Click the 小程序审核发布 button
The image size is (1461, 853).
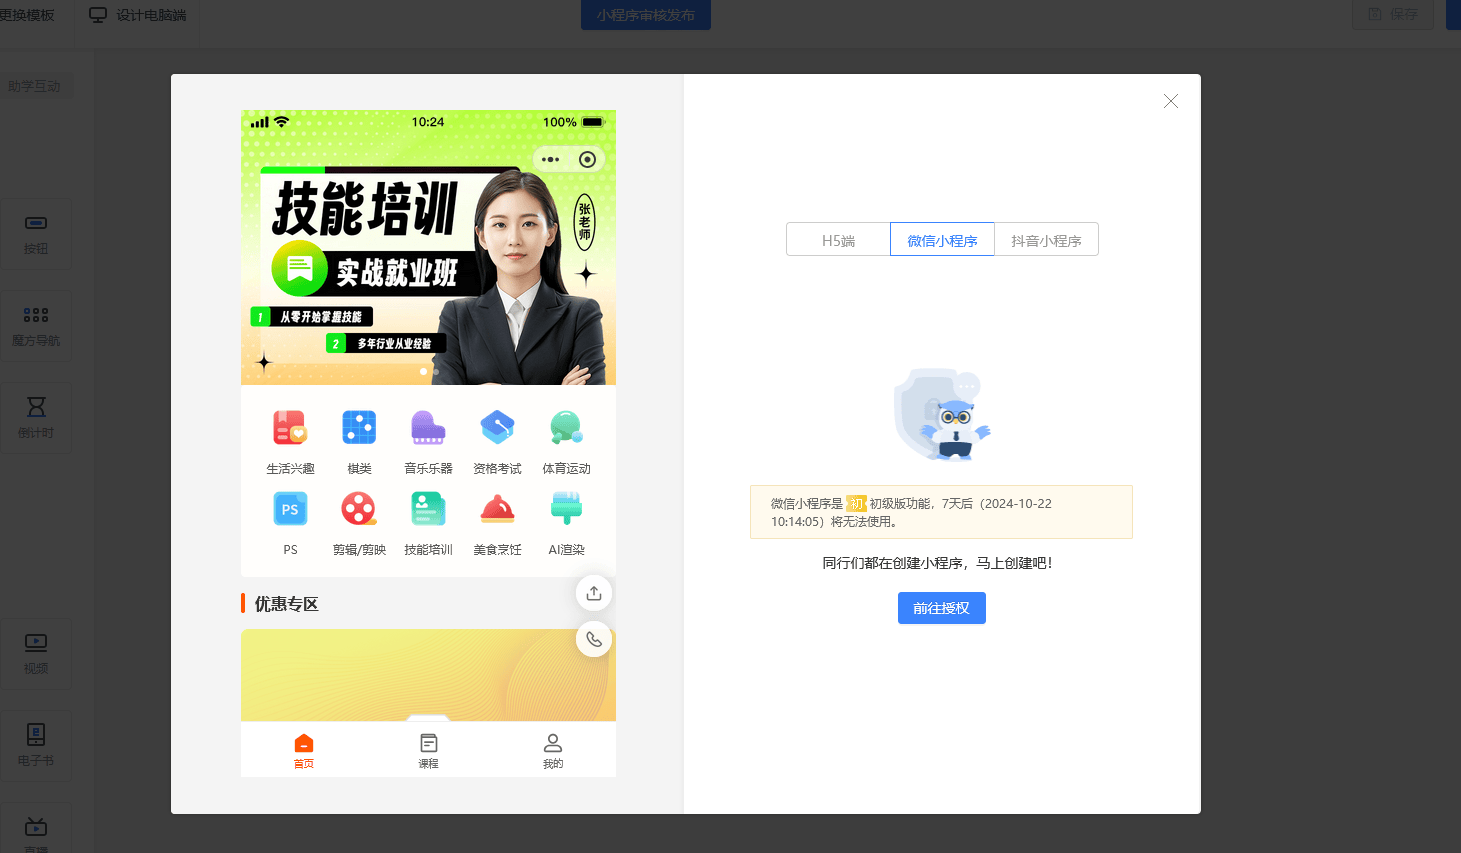pyautogui.click(x=646, y=15)
